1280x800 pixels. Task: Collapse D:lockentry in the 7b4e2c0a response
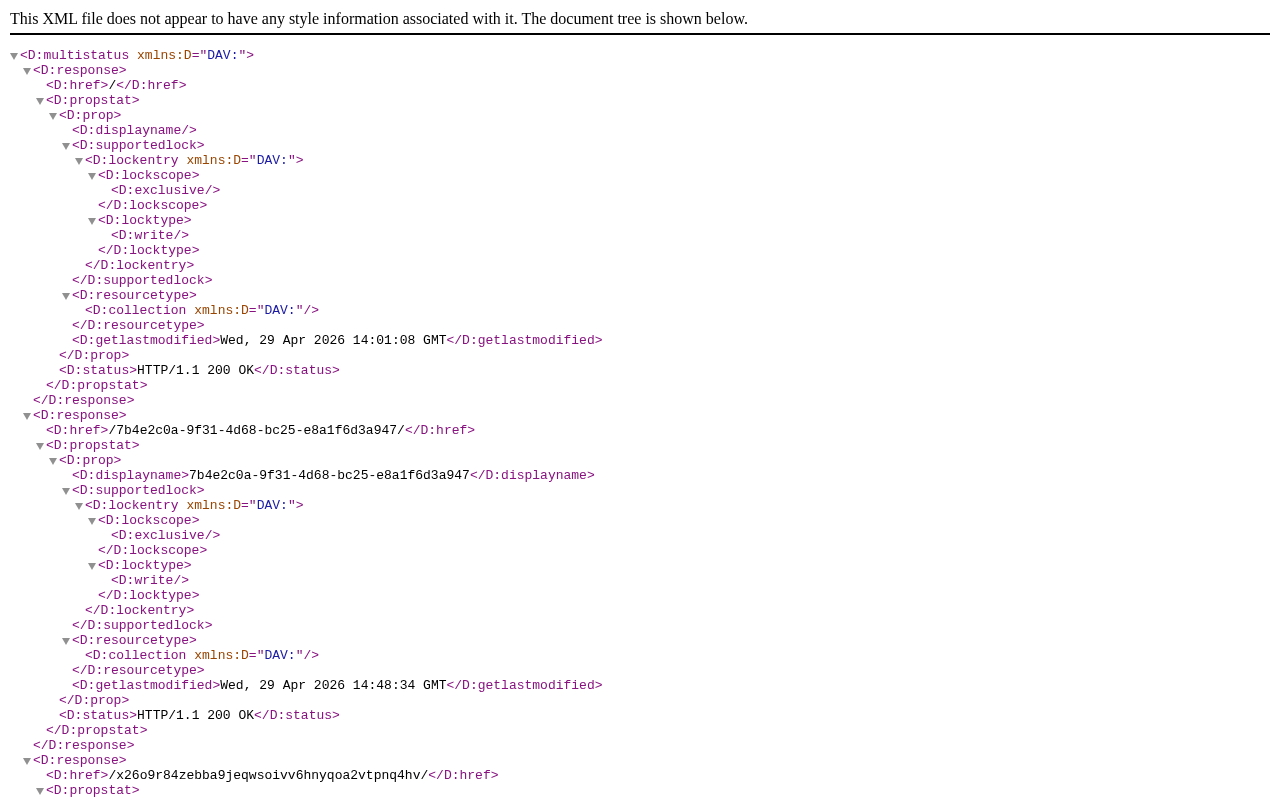click(79, 506)
